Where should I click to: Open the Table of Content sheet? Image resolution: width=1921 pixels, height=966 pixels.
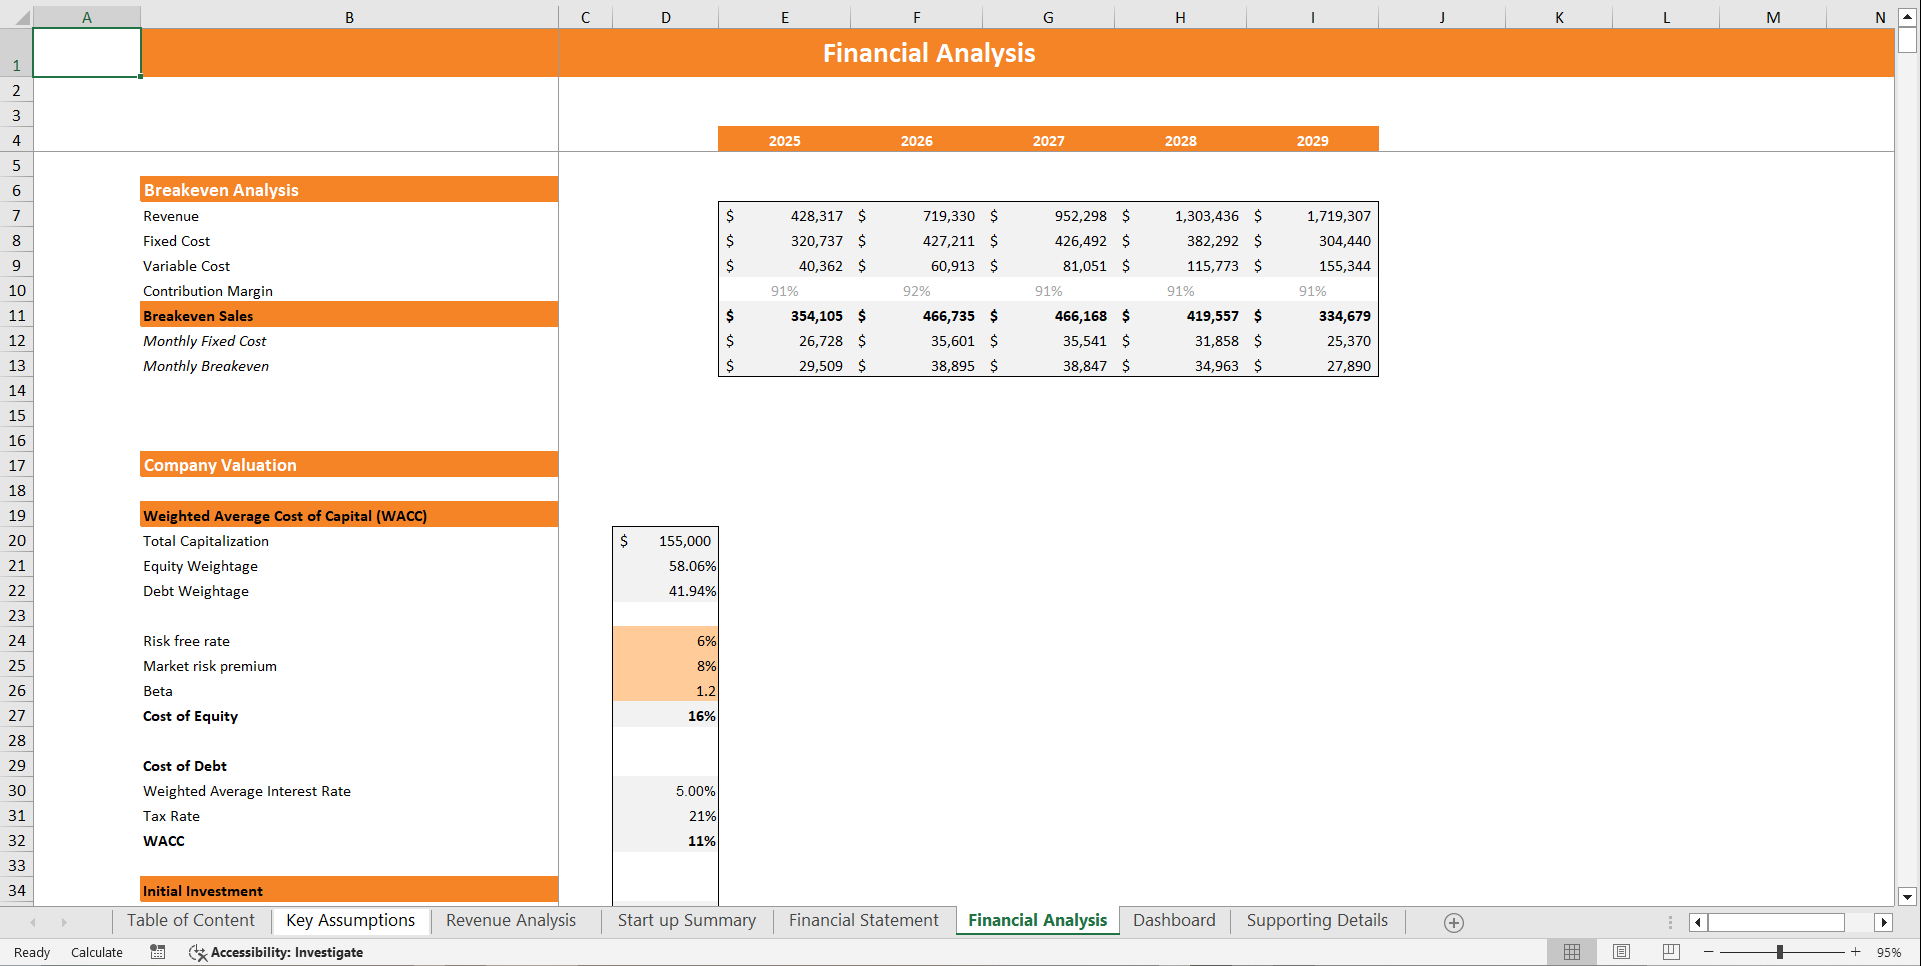click(190, 920)
